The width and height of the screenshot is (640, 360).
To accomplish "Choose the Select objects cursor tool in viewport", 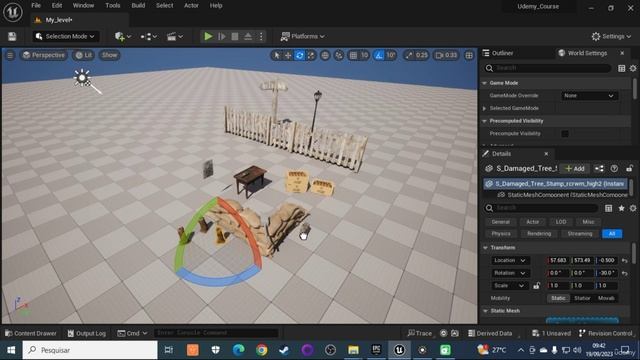I will [277, 55].
